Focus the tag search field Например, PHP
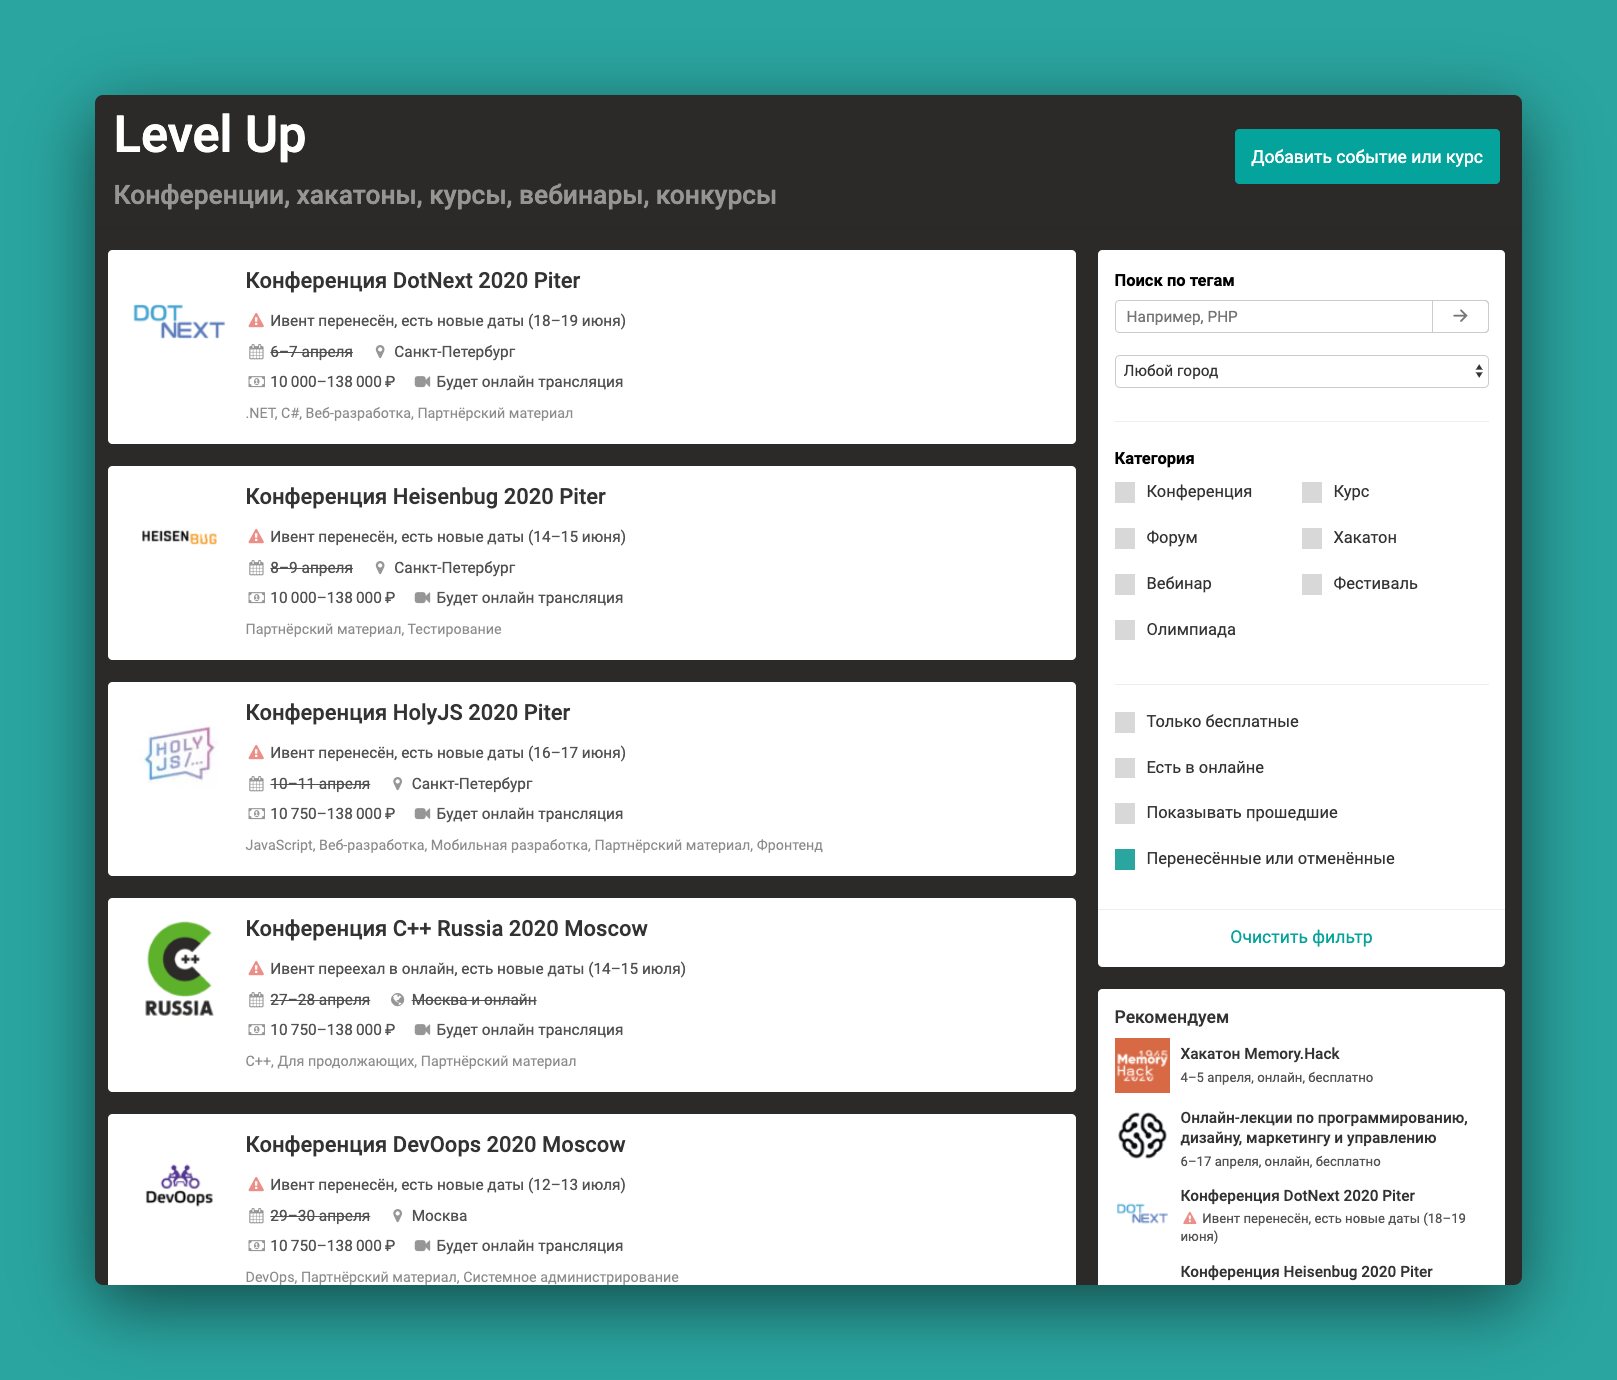 click(1274, 316)
